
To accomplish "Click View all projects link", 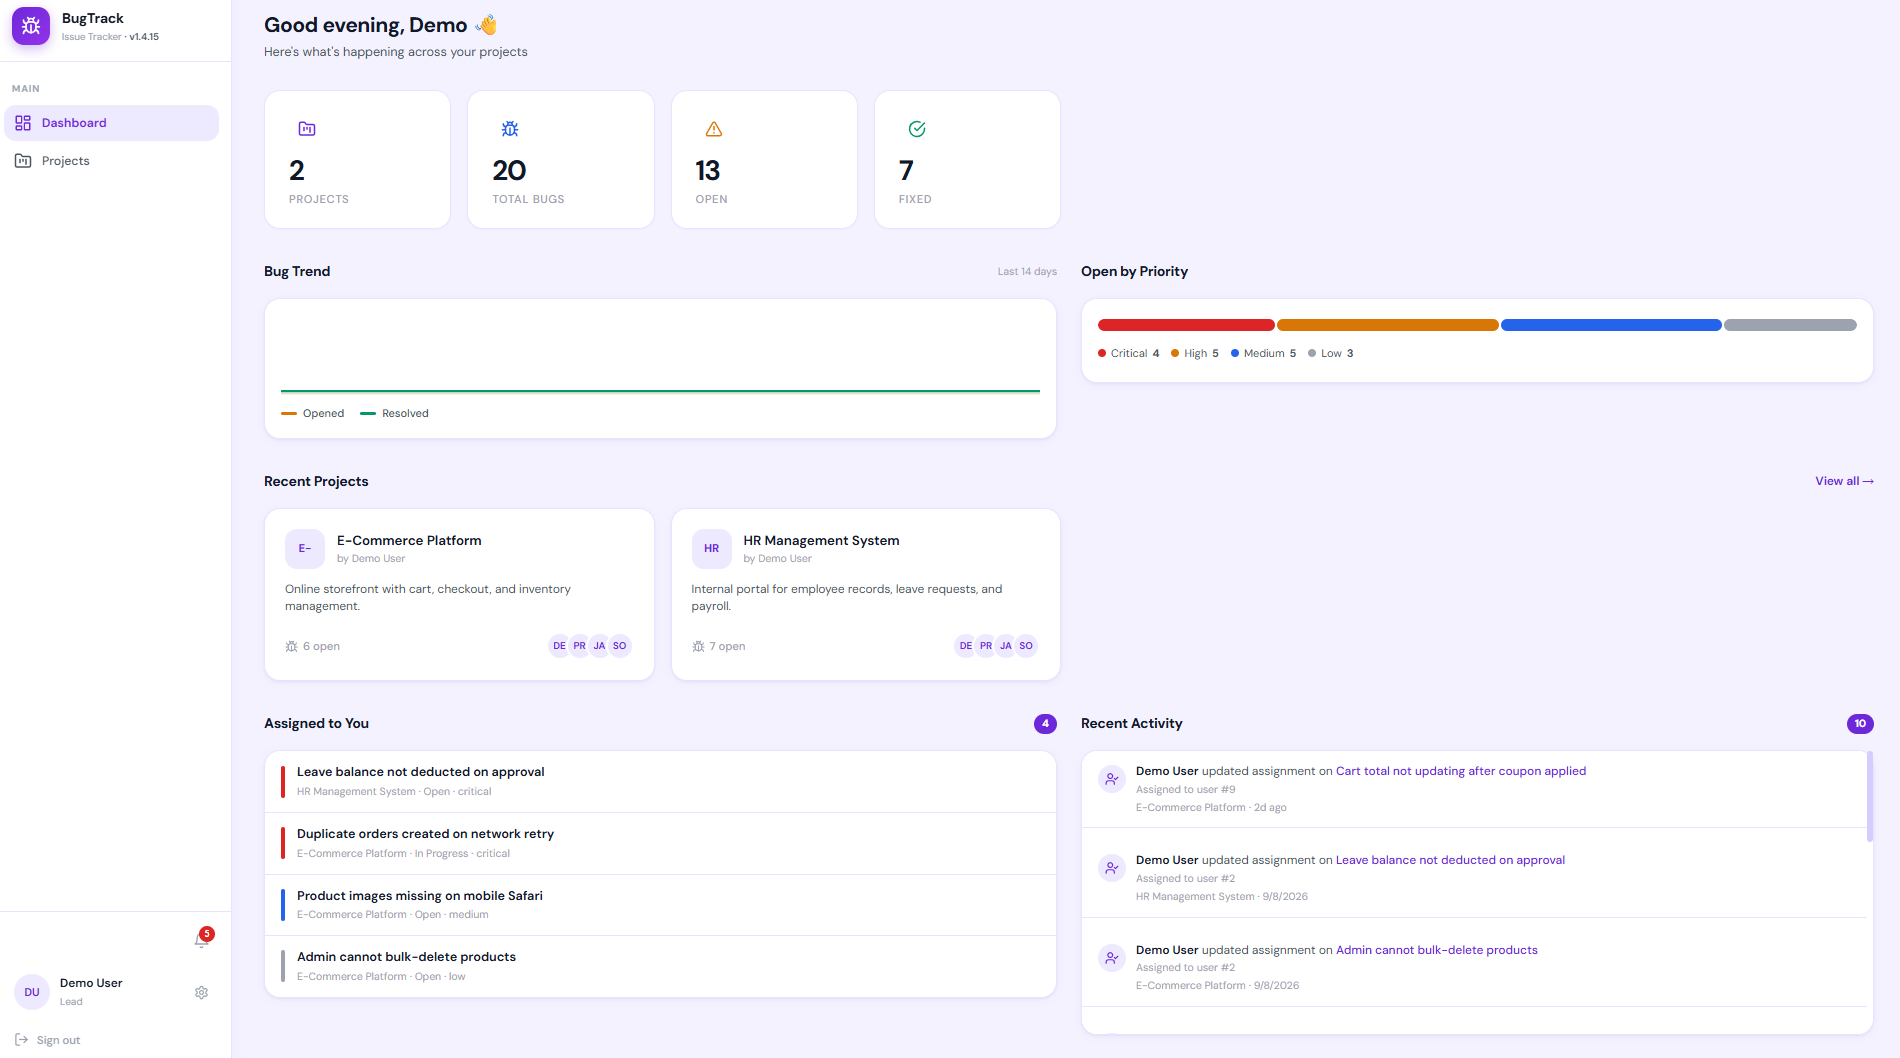I will [1844, 481].
